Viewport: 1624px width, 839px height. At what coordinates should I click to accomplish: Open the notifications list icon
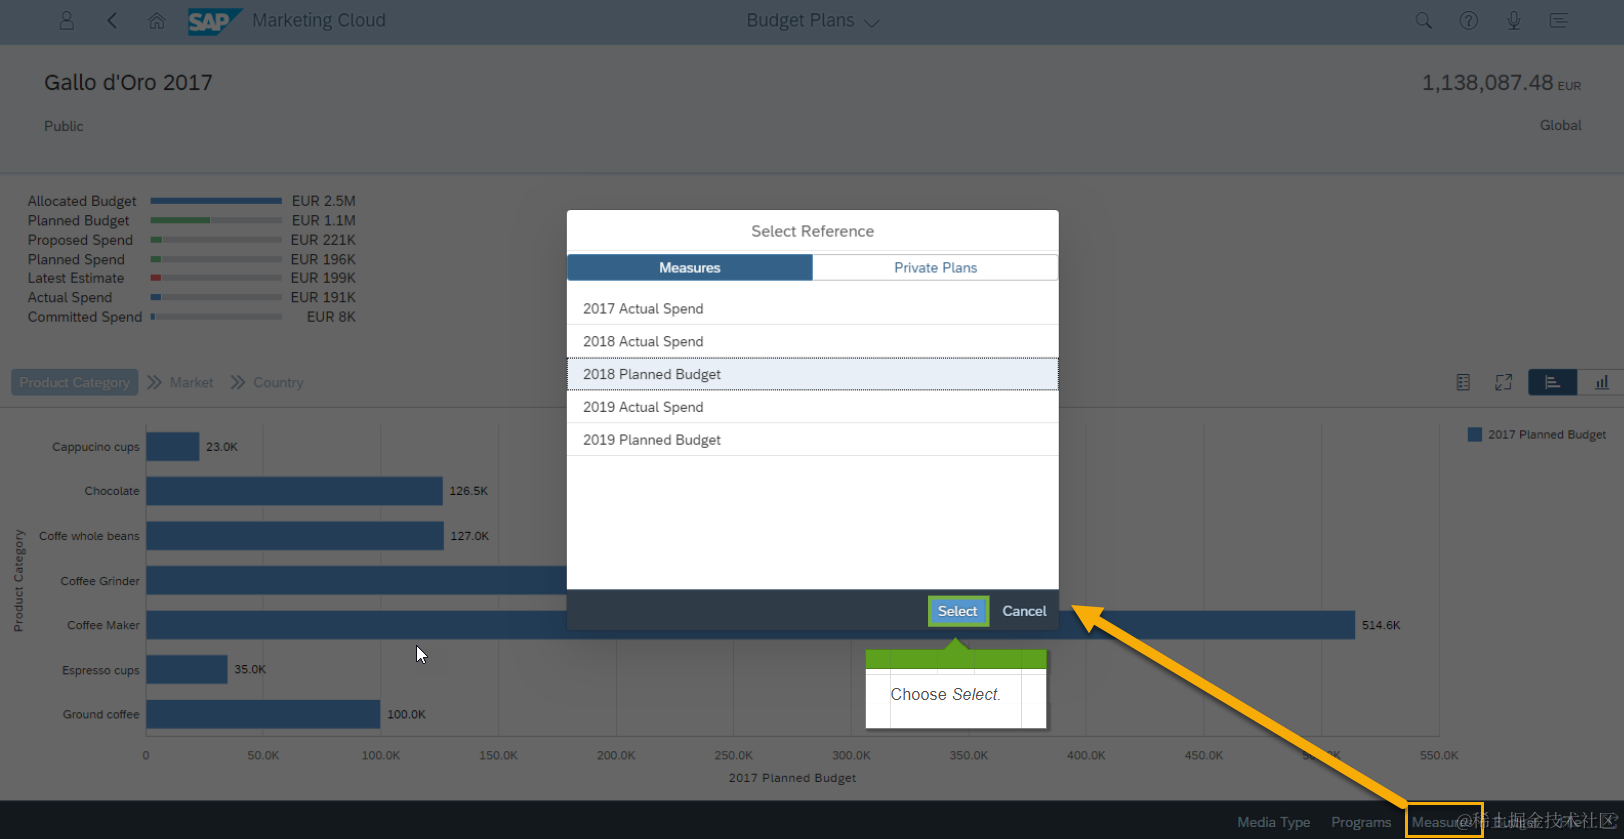[x=1558, y=20]
